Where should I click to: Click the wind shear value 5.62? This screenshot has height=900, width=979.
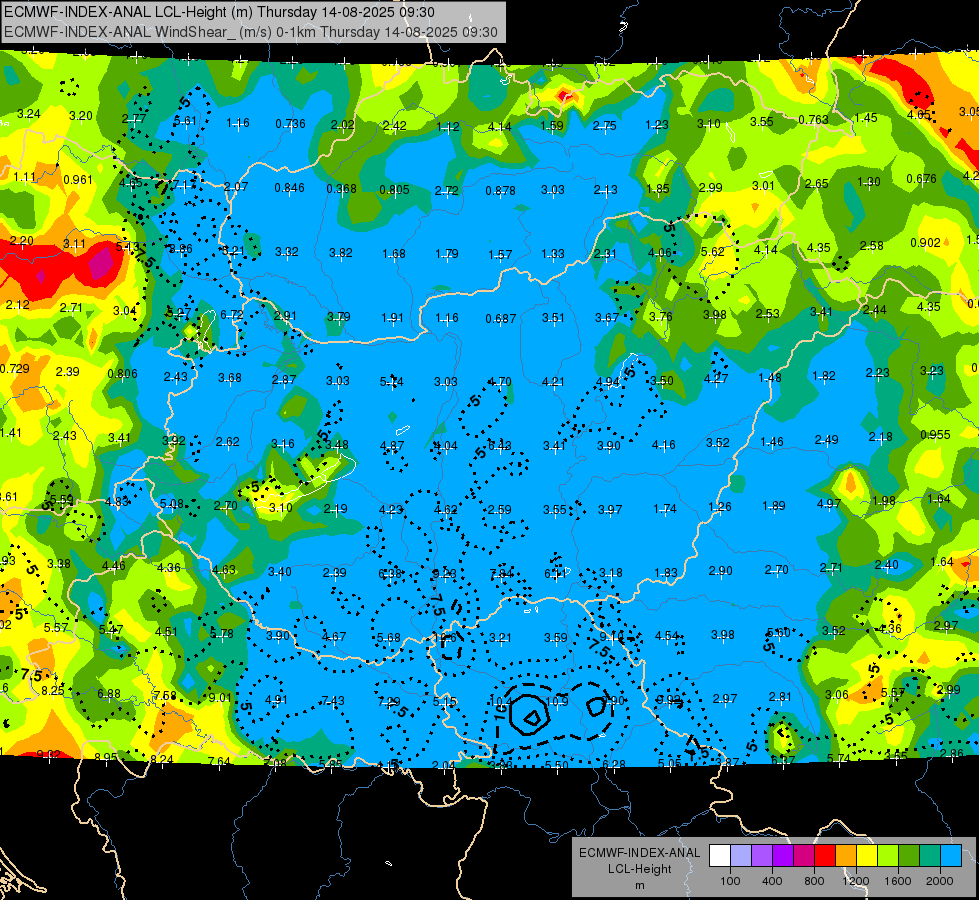pyautogui.click(x=712, y=252)
